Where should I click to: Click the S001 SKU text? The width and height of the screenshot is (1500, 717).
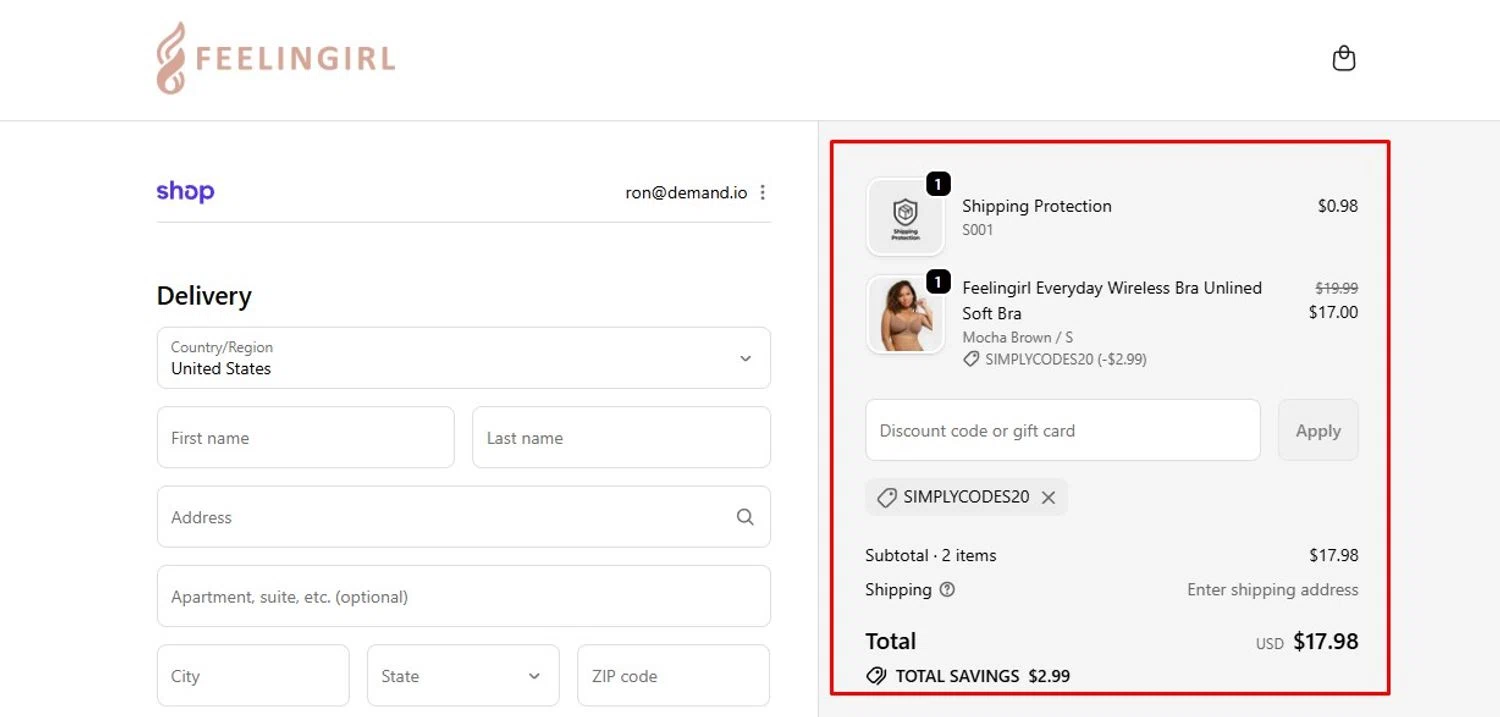[978, 230]
